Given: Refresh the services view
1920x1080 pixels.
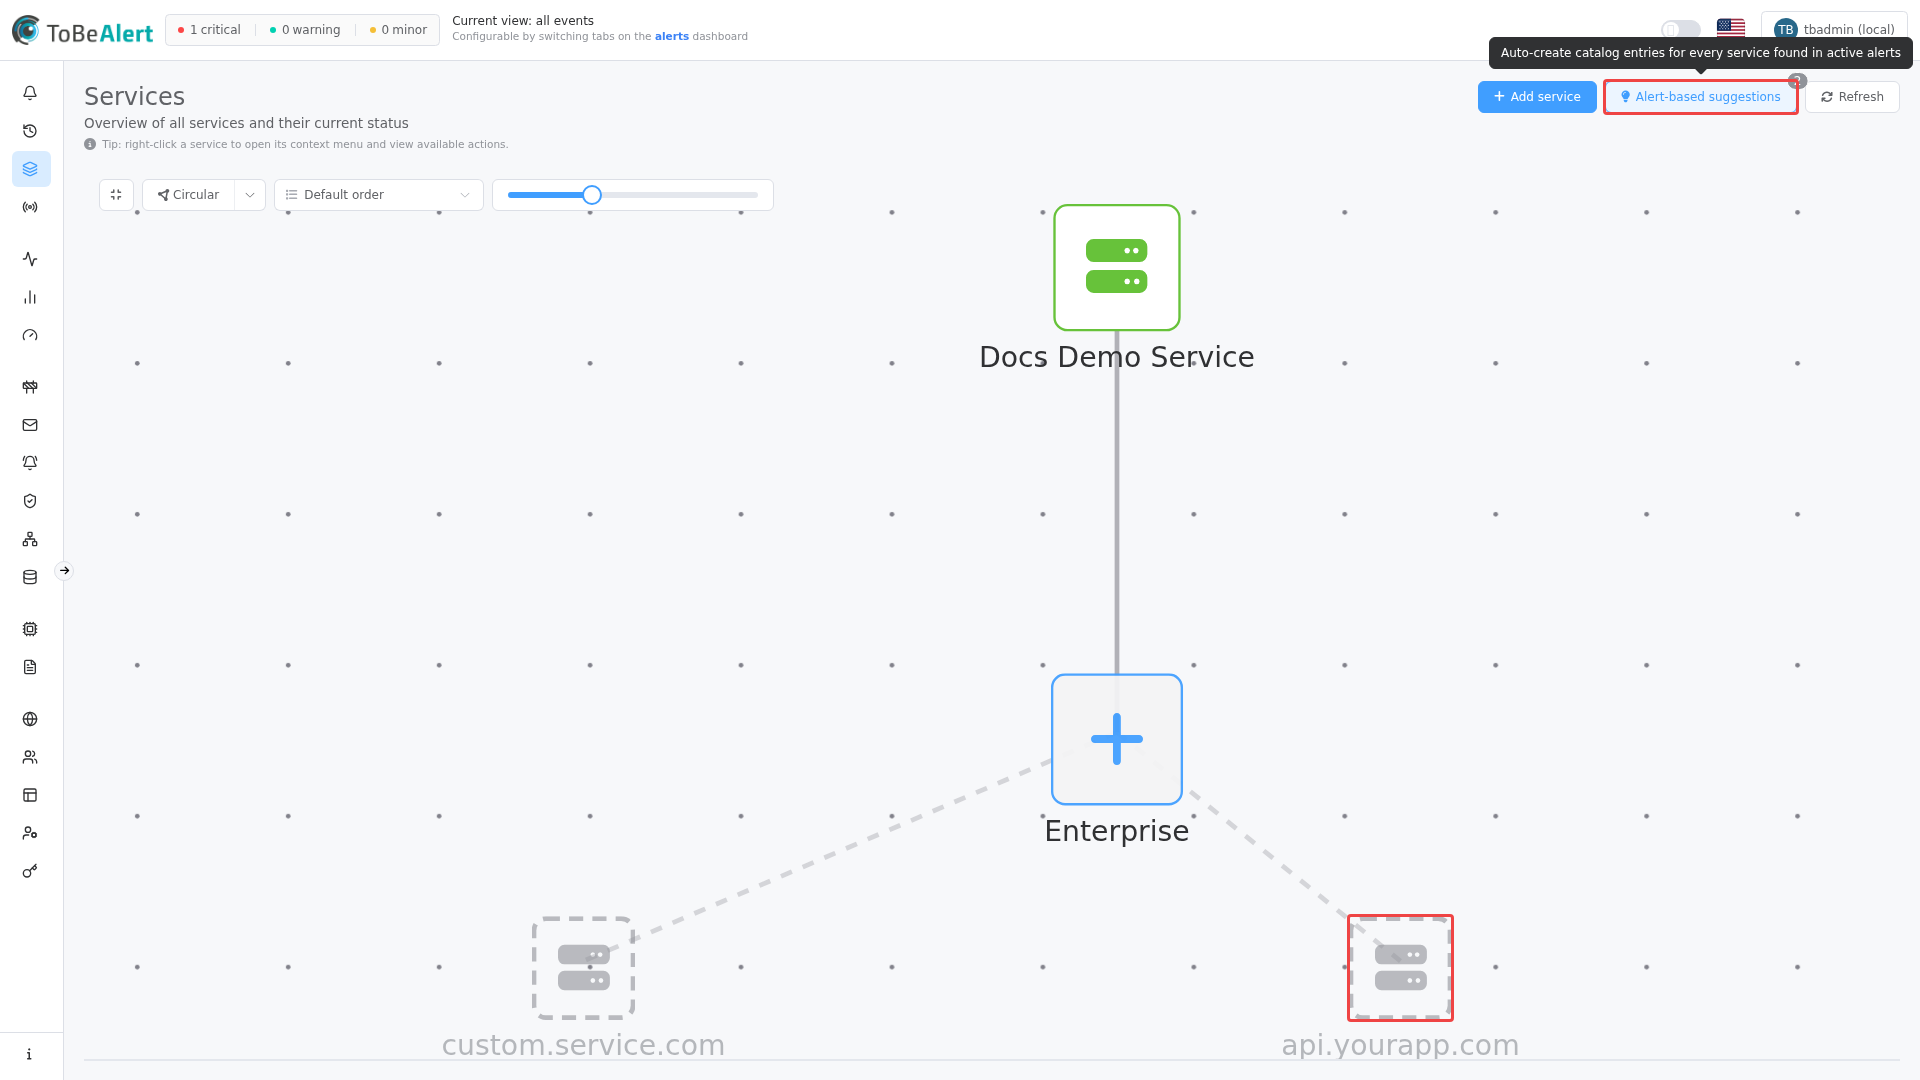Looking at the screenshot, I should [x=1852, y=97].
